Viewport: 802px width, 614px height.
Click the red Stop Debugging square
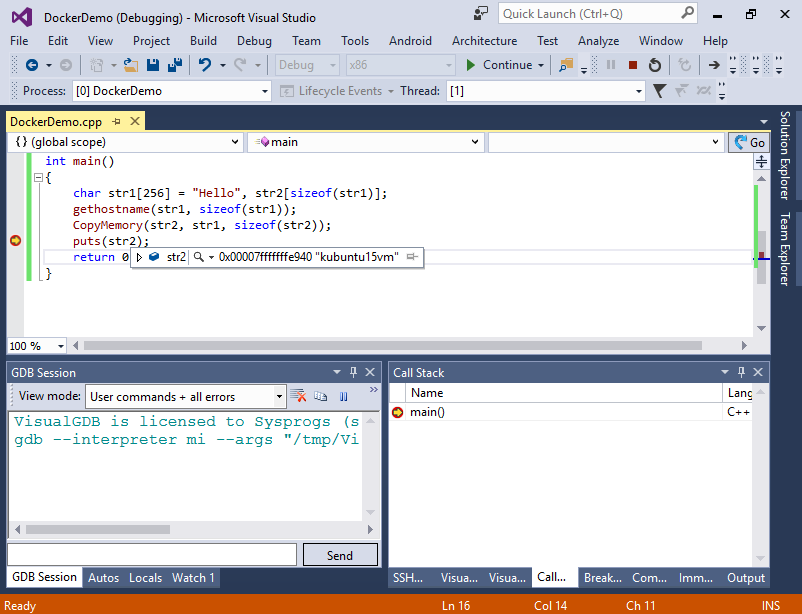point(633,65)
